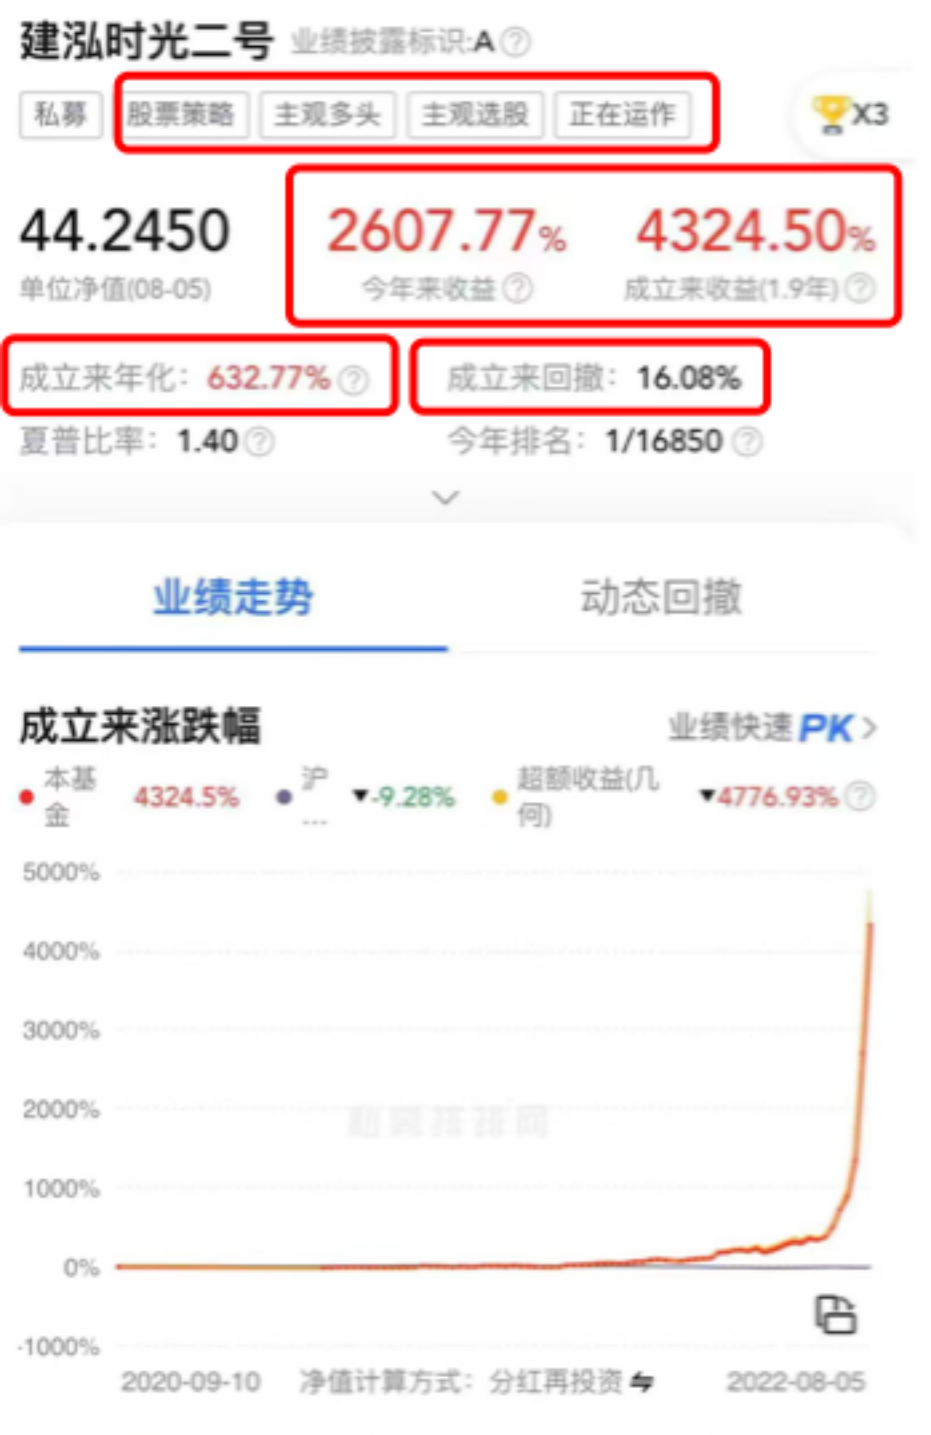This screenshot has height=1435, width=931.
Task: Open the help icon beside 业绩披露标识
Action: coord(515,42)
